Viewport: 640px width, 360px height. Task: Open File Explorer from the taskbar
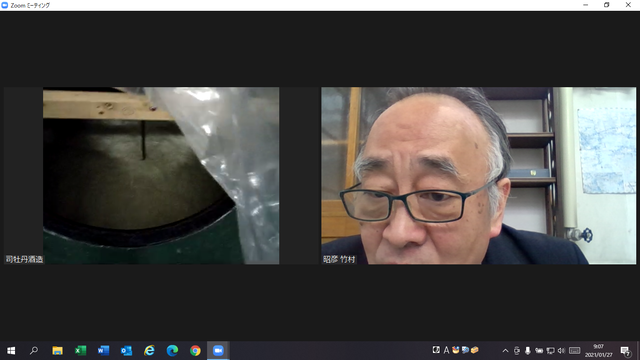[57, 351]
